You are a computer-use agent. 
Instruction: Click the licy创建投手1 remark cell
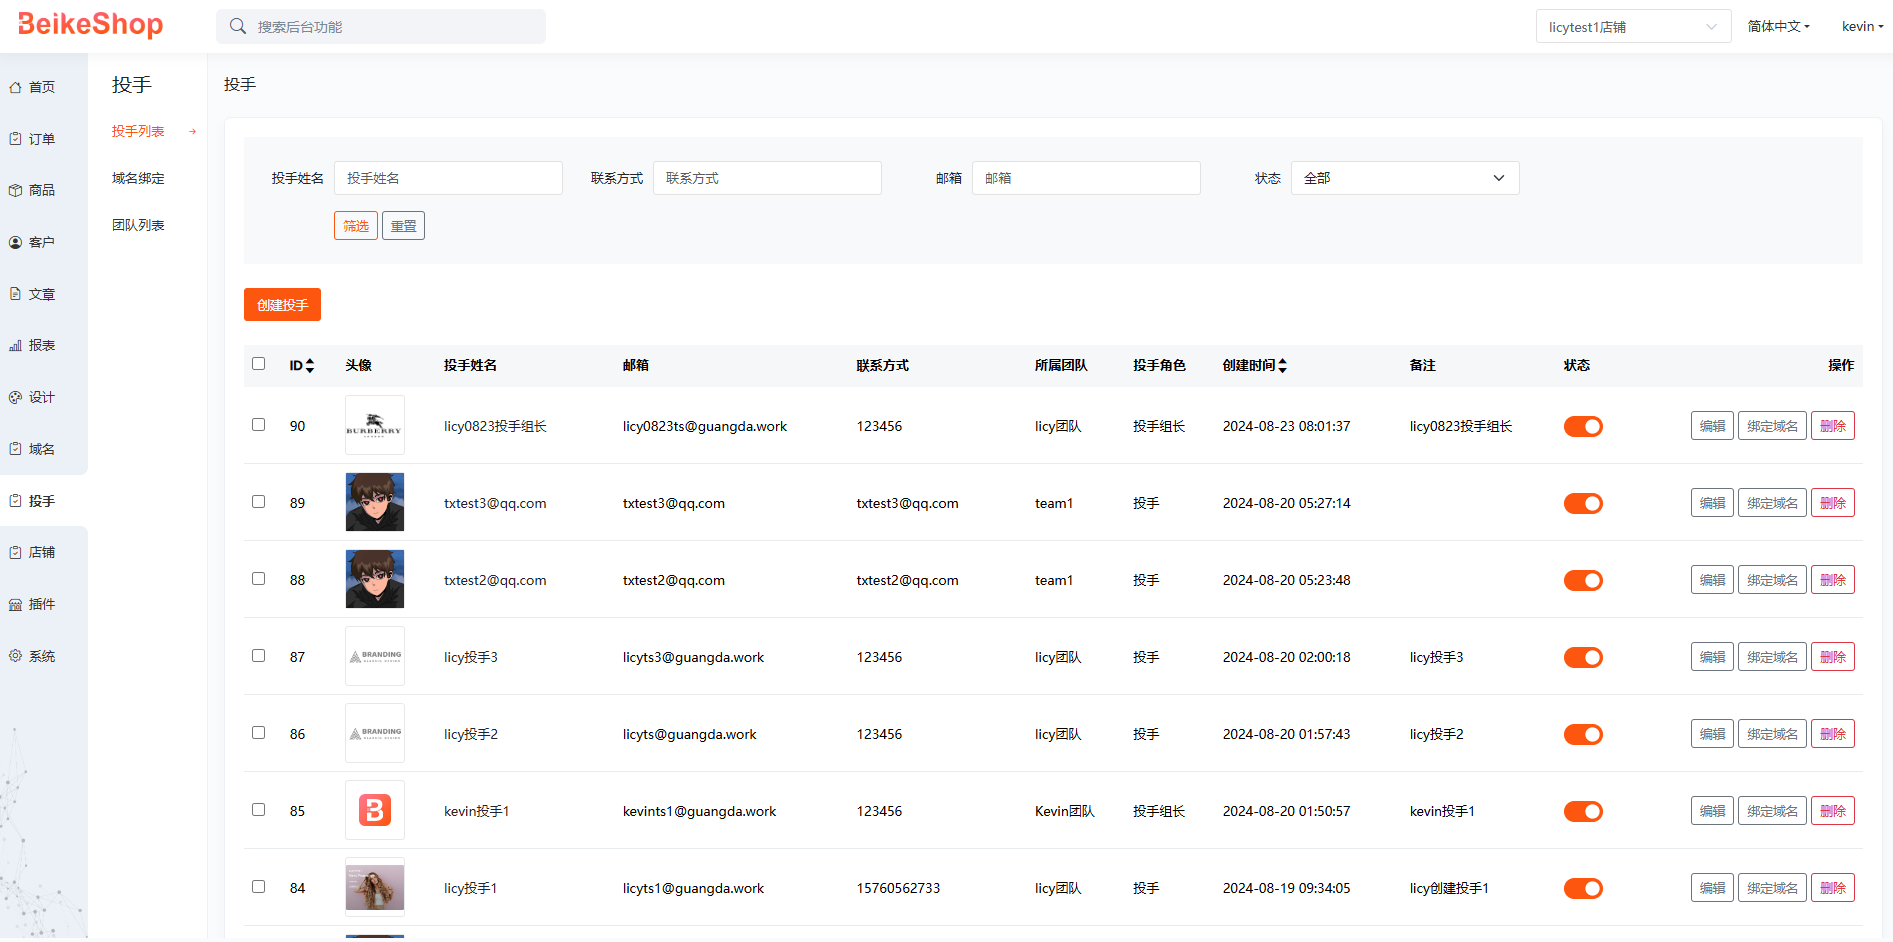pos(1449,889)
